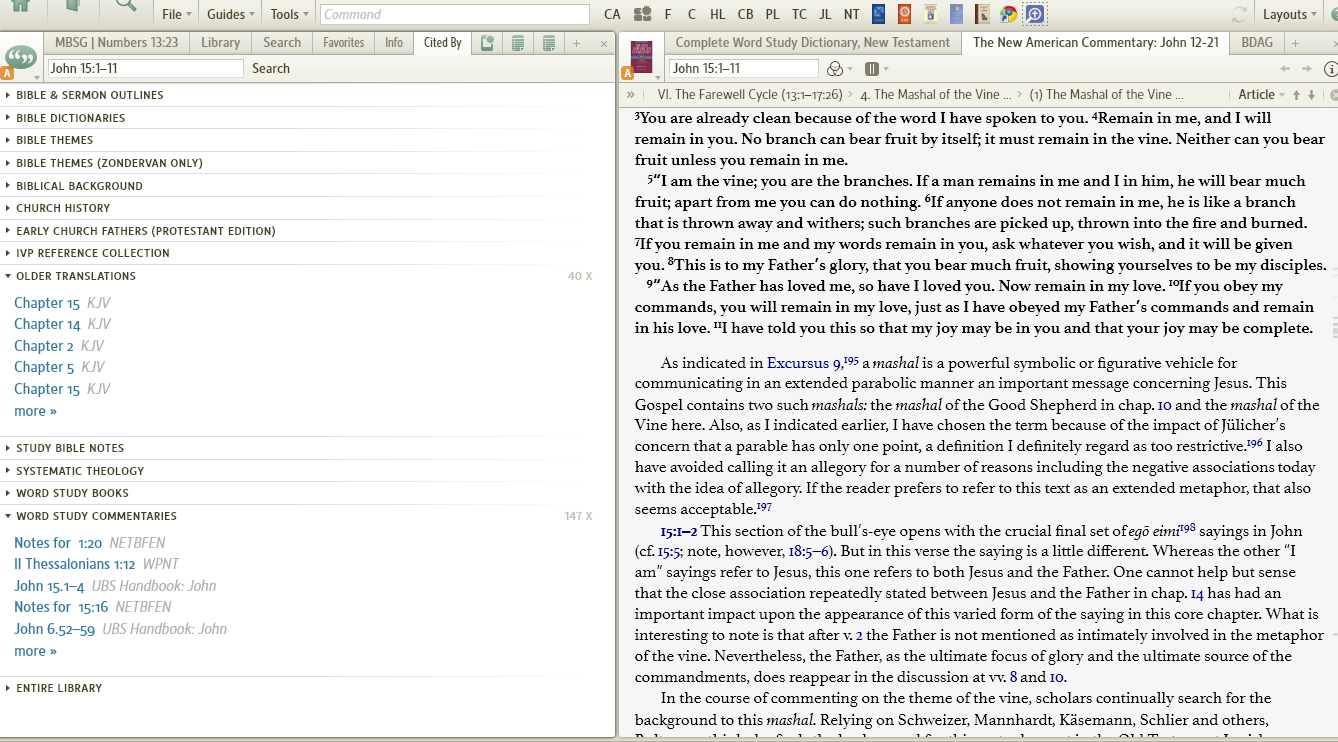
Task: Switch to the Library tab
Action: pos(220,42)
